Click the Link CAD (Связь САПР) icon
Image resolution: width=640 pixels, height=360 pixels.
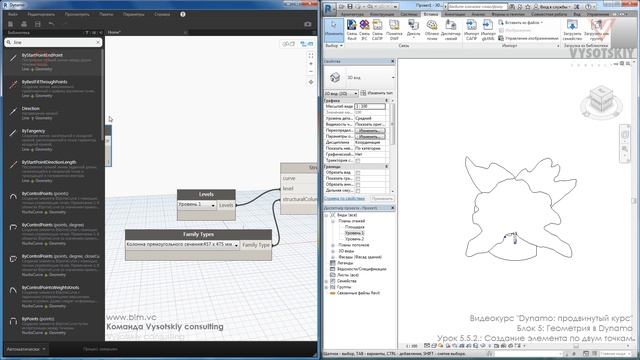[x=378, y=30]
